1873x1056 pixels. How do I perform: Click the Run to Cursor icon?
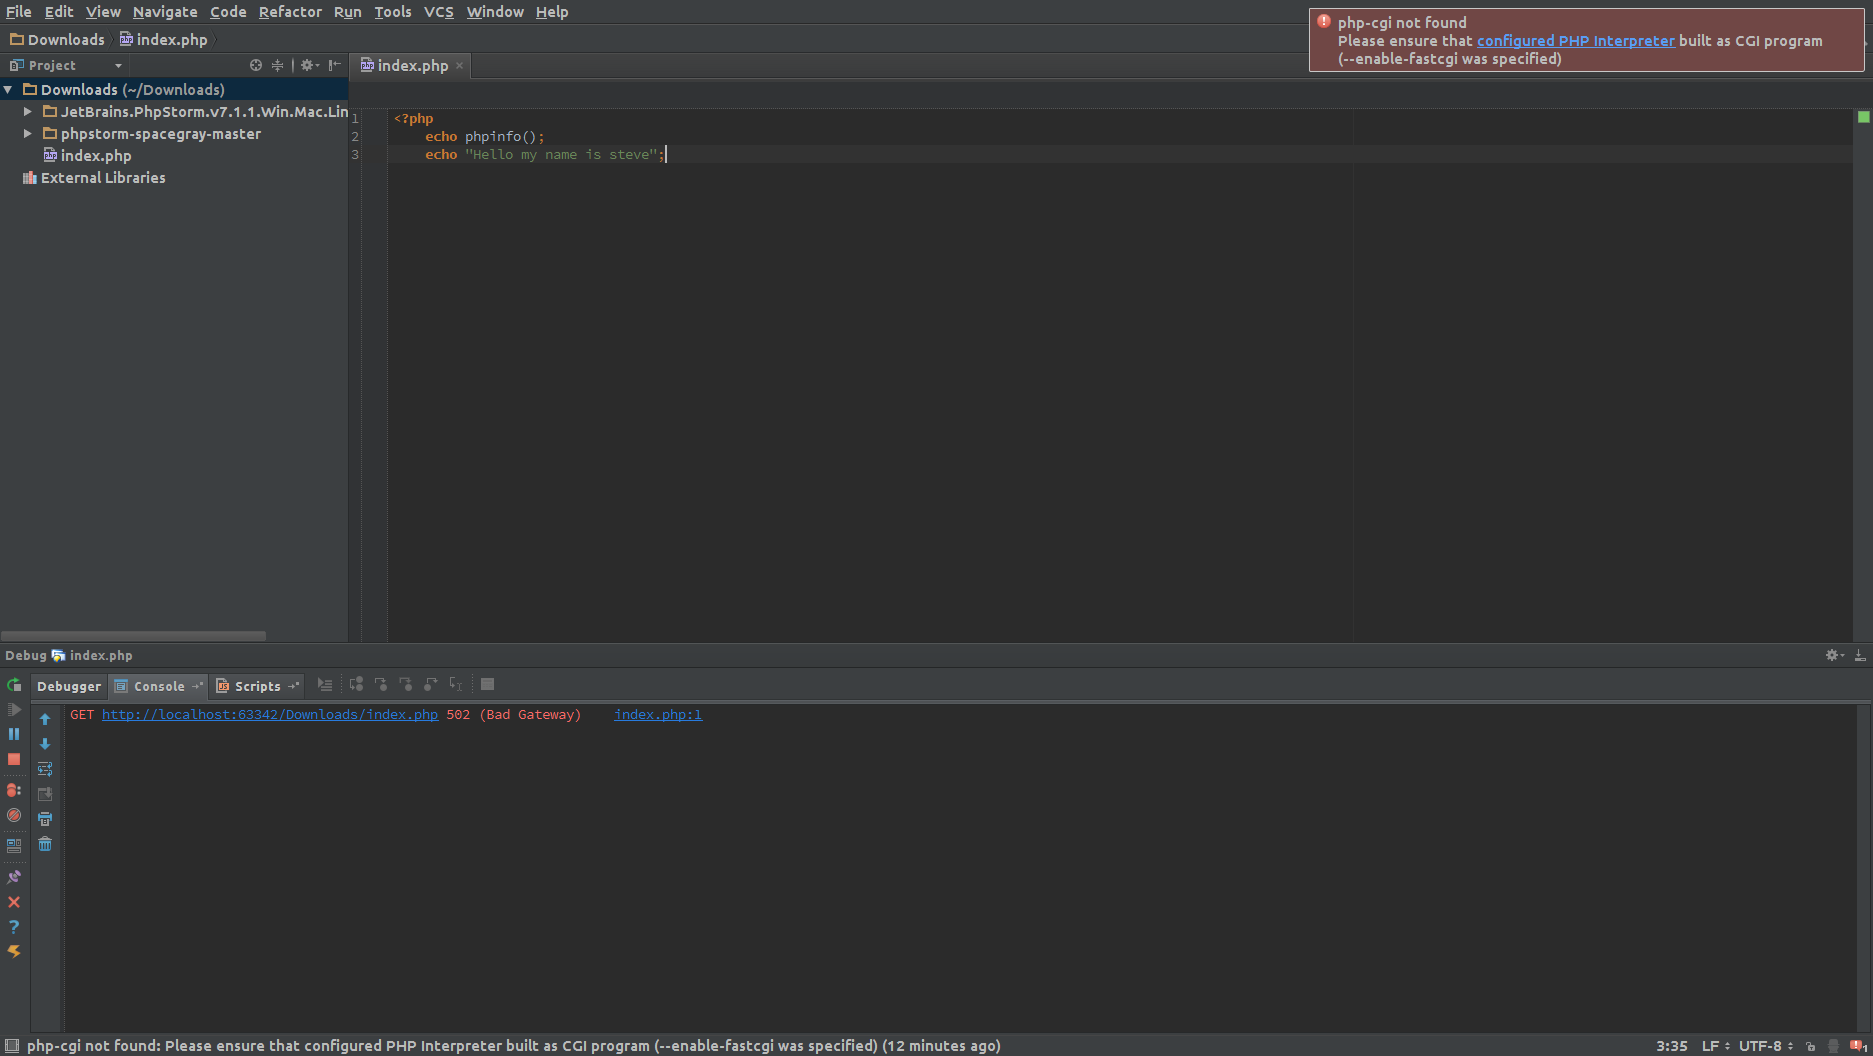point(456,685)
